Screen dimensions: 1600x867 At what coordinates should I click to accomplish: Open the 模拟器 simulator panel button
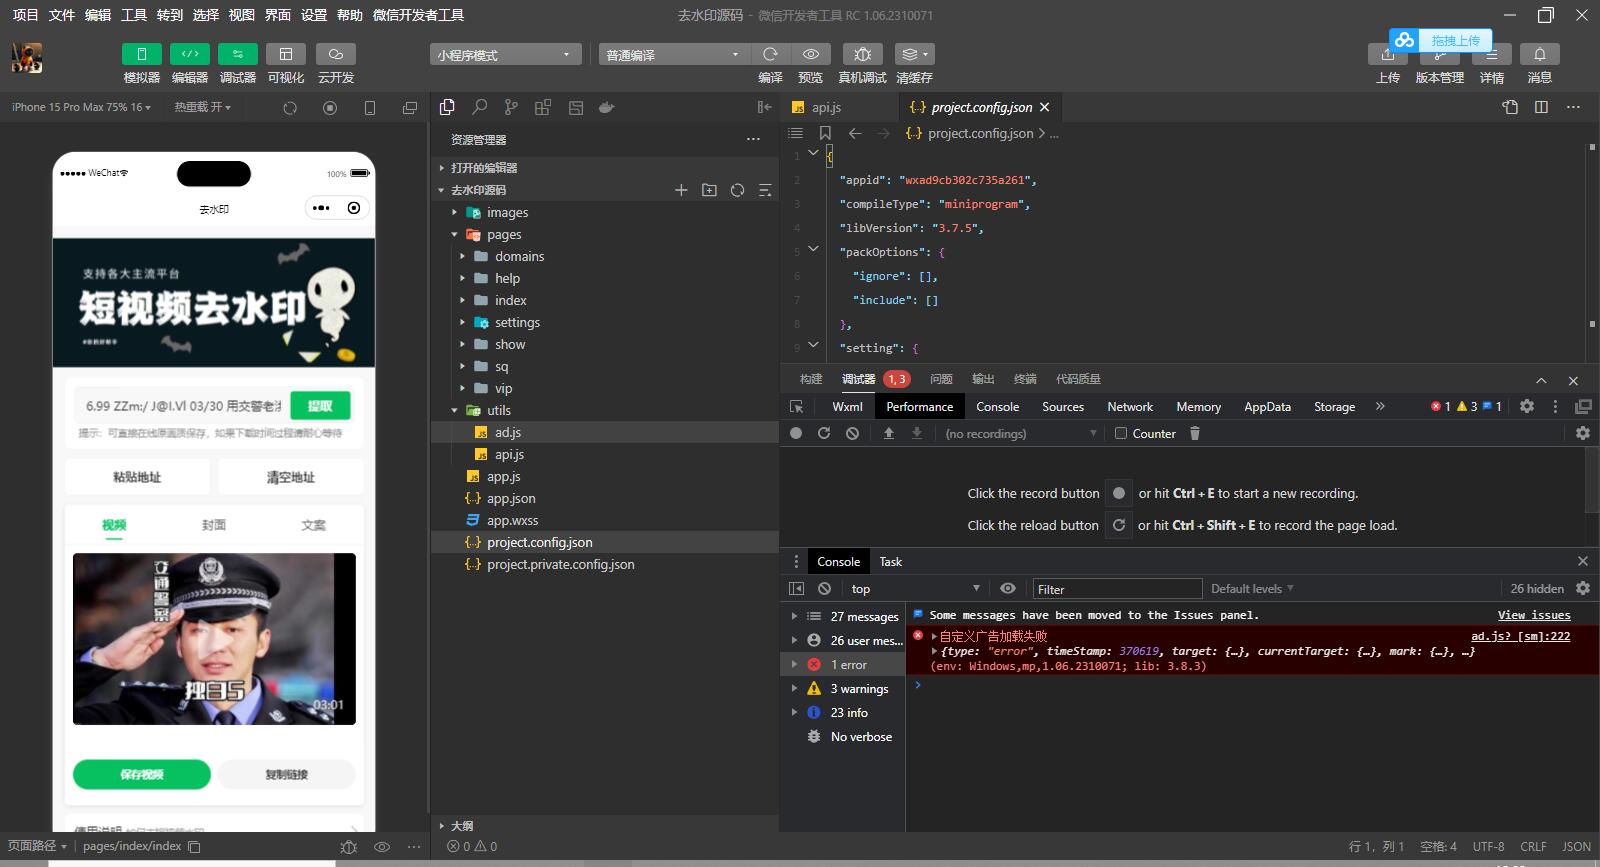point(141,54)
